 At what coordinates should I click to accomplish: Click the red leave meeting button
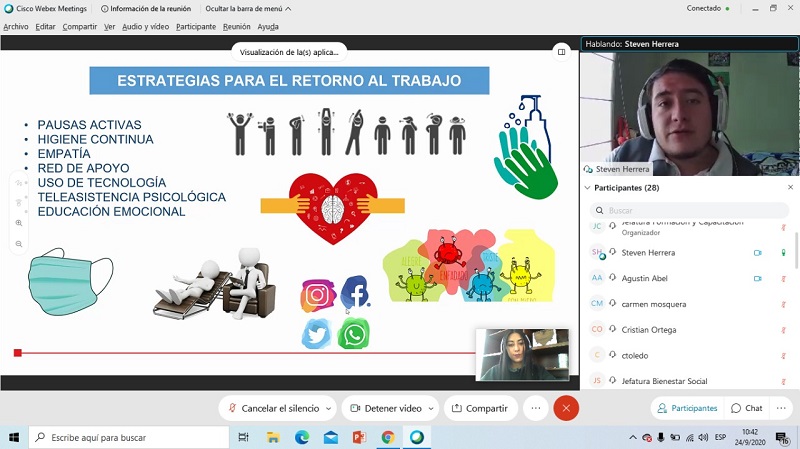[566, 408]
